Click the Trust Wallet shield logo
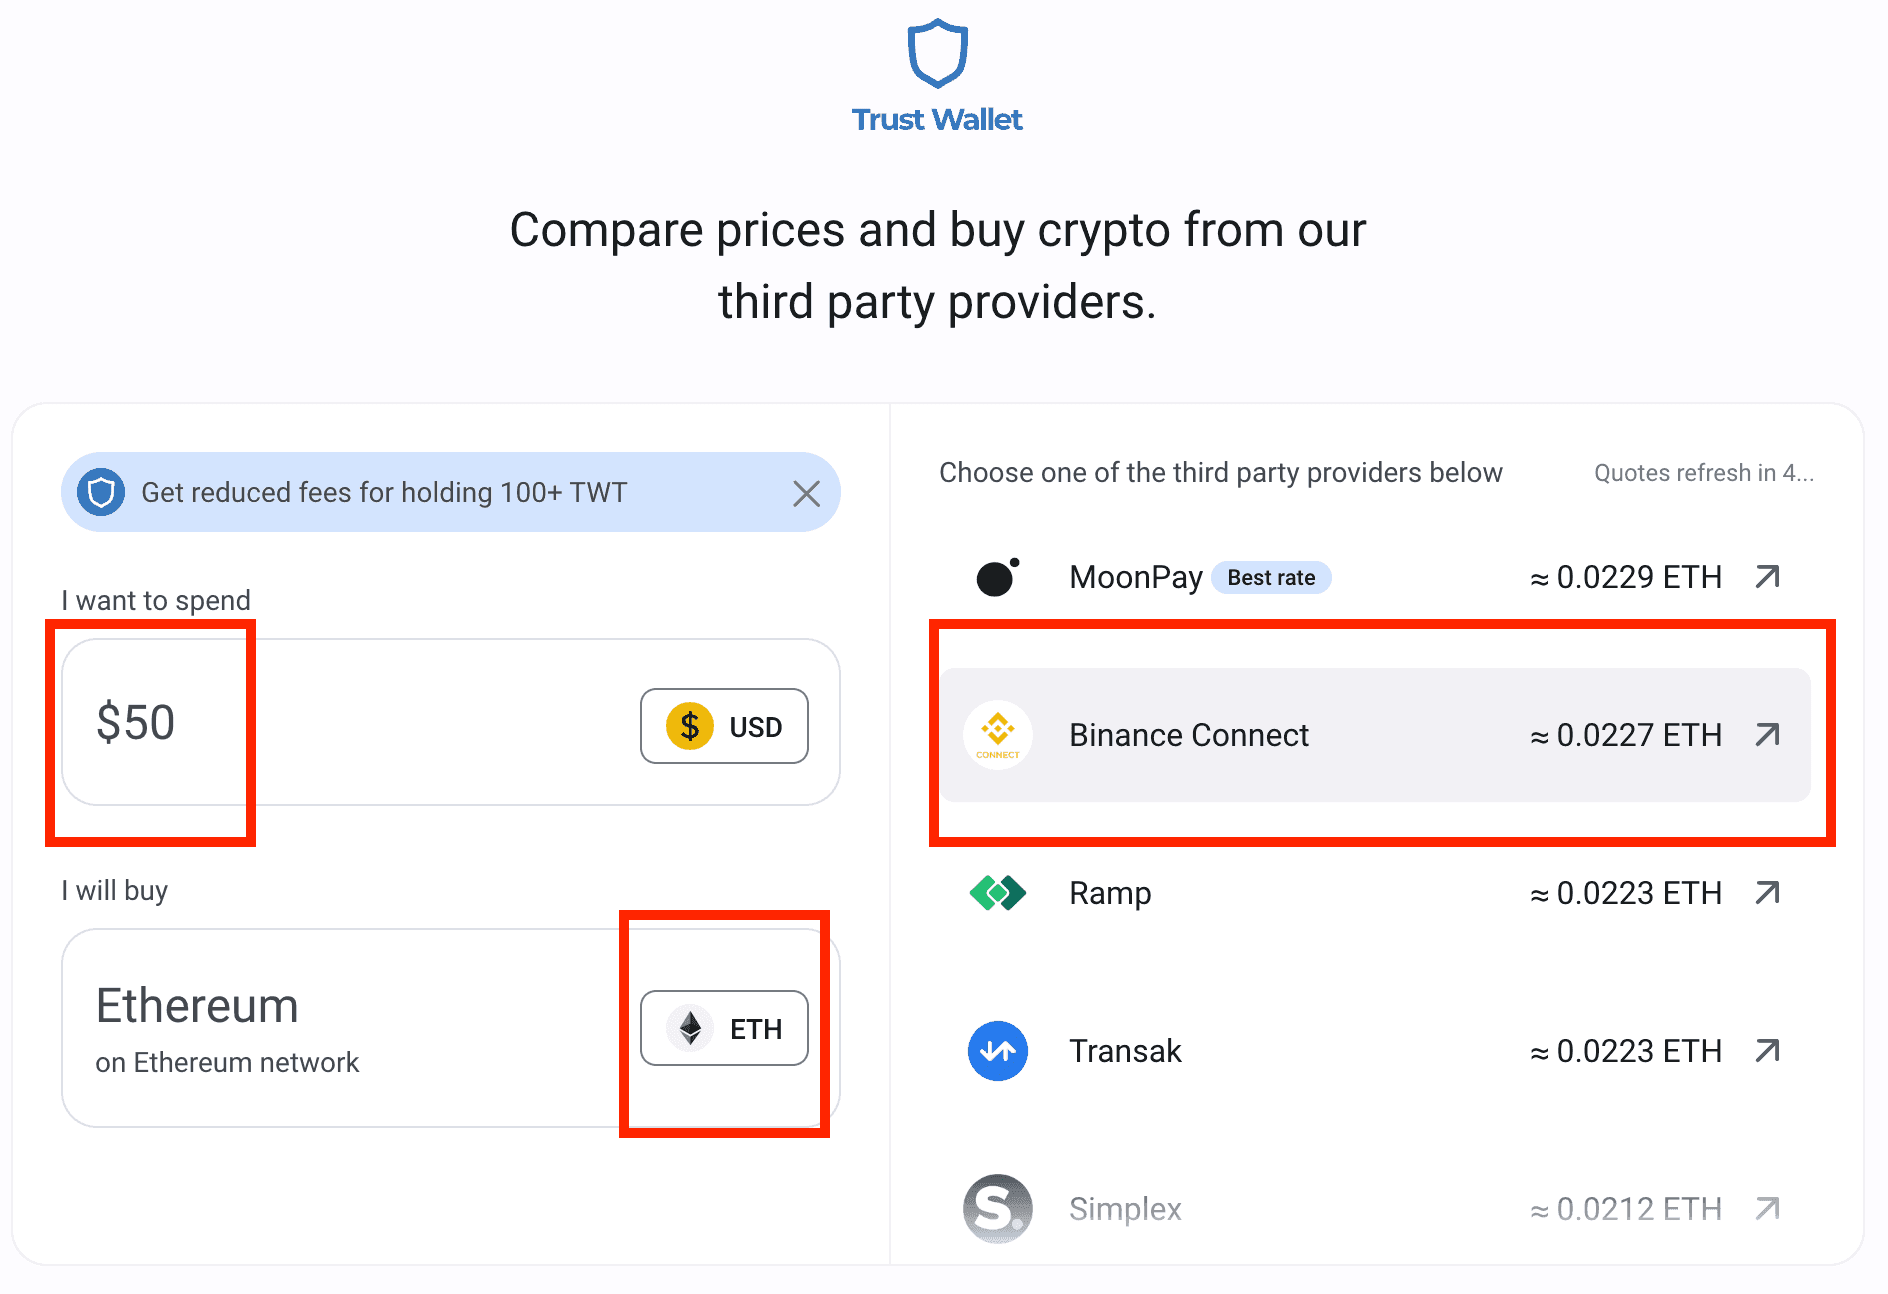 (938, 52)
